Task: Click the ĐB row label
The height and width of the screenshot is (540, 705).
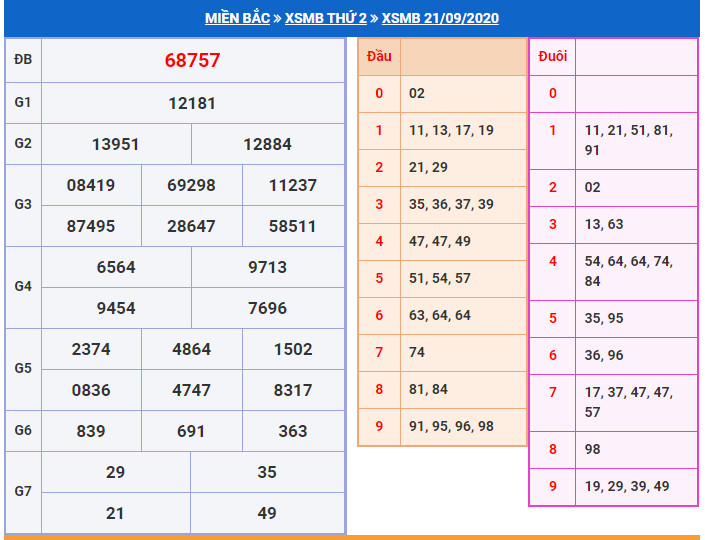Action: point(23,59)
